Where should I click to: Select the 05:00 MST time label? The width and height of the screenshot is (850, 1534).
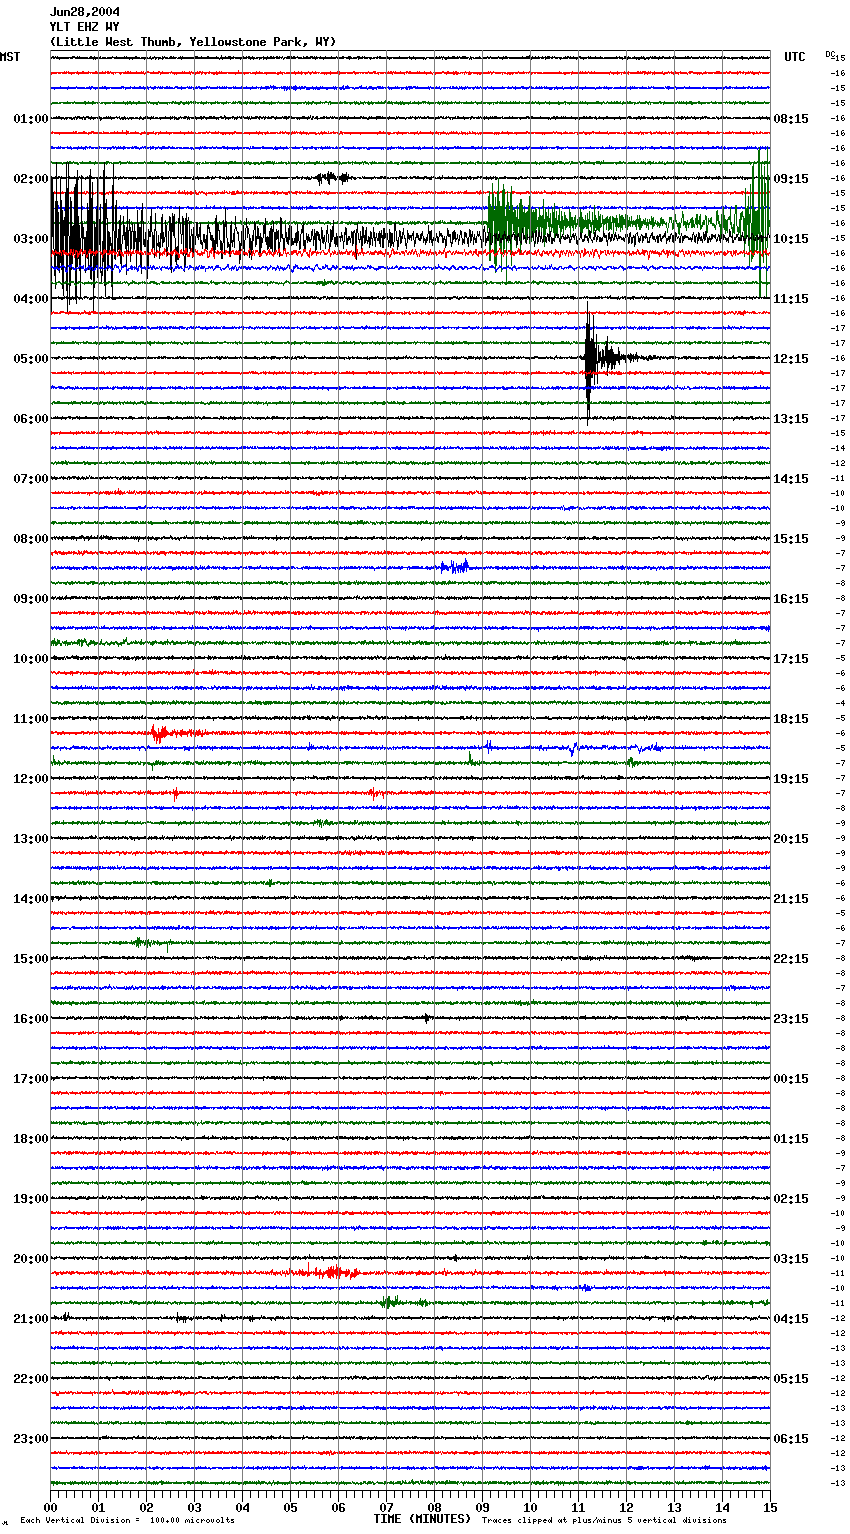click(x=31, y=359)
